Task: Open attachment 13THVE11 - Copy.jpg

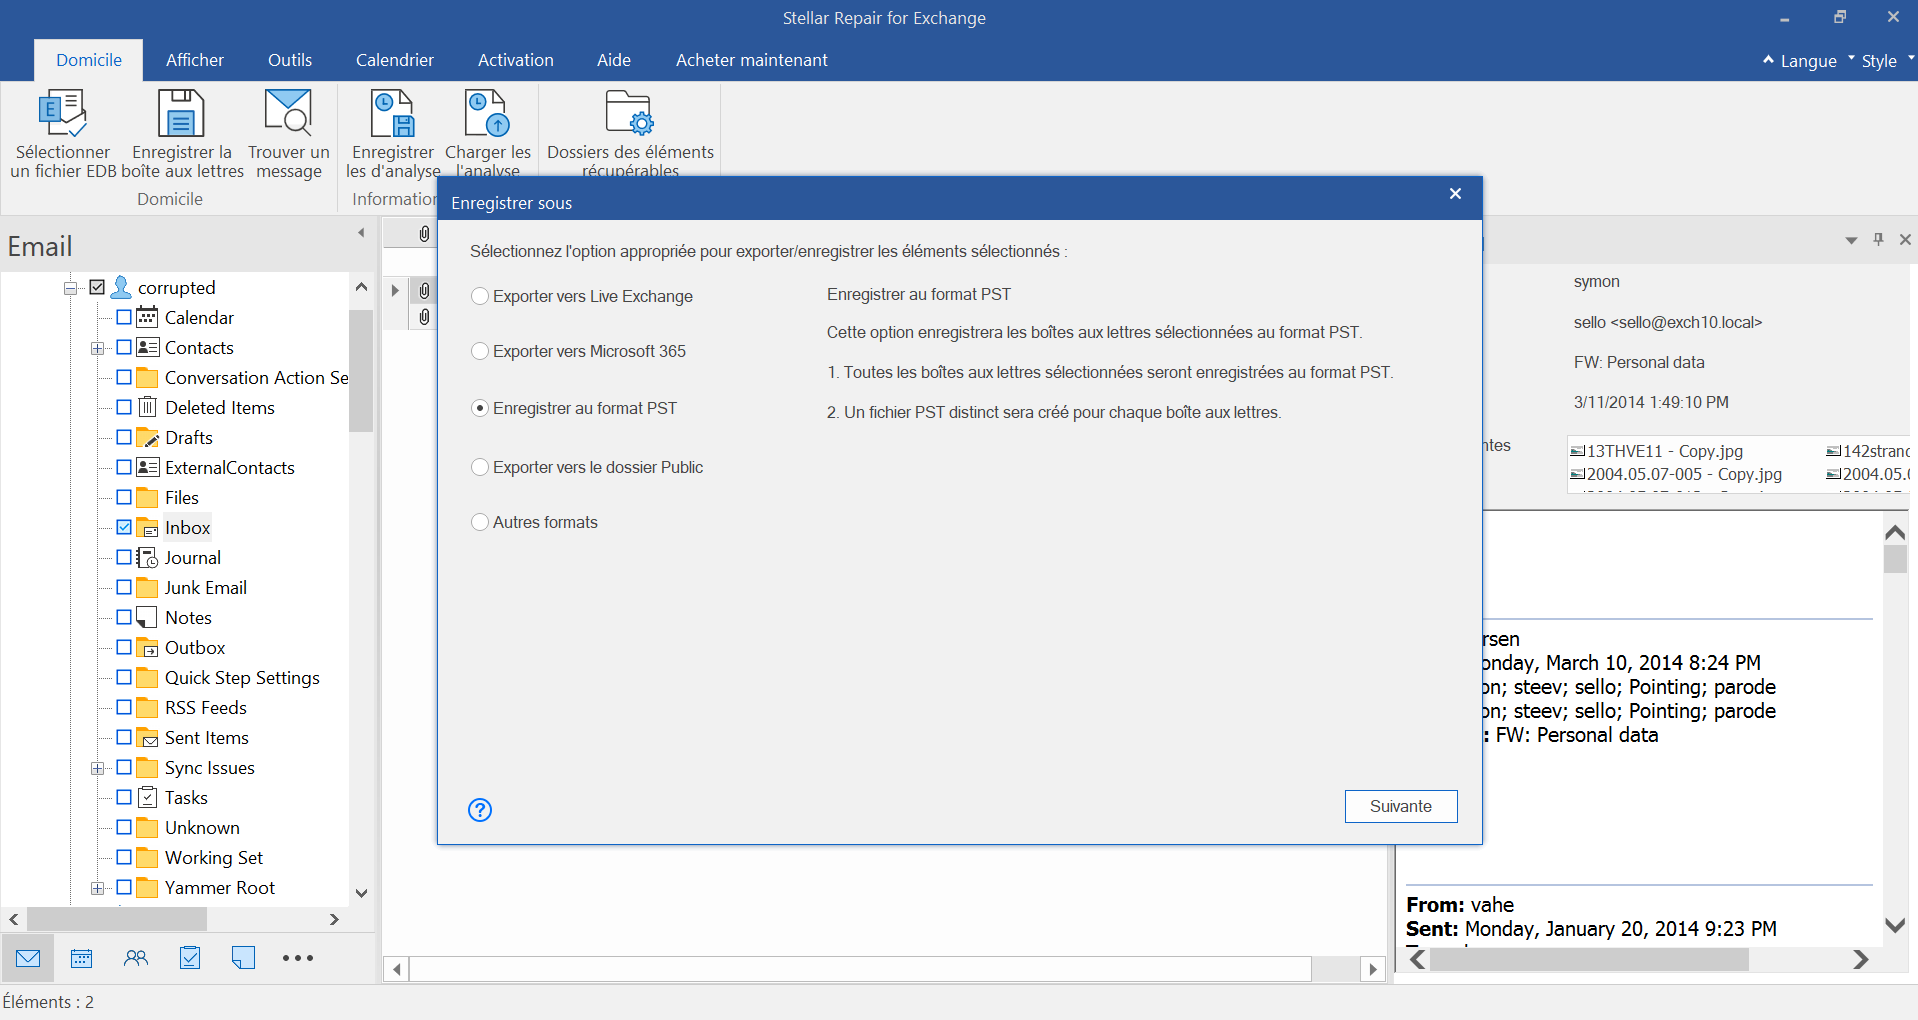Action: coord(1657,451)
